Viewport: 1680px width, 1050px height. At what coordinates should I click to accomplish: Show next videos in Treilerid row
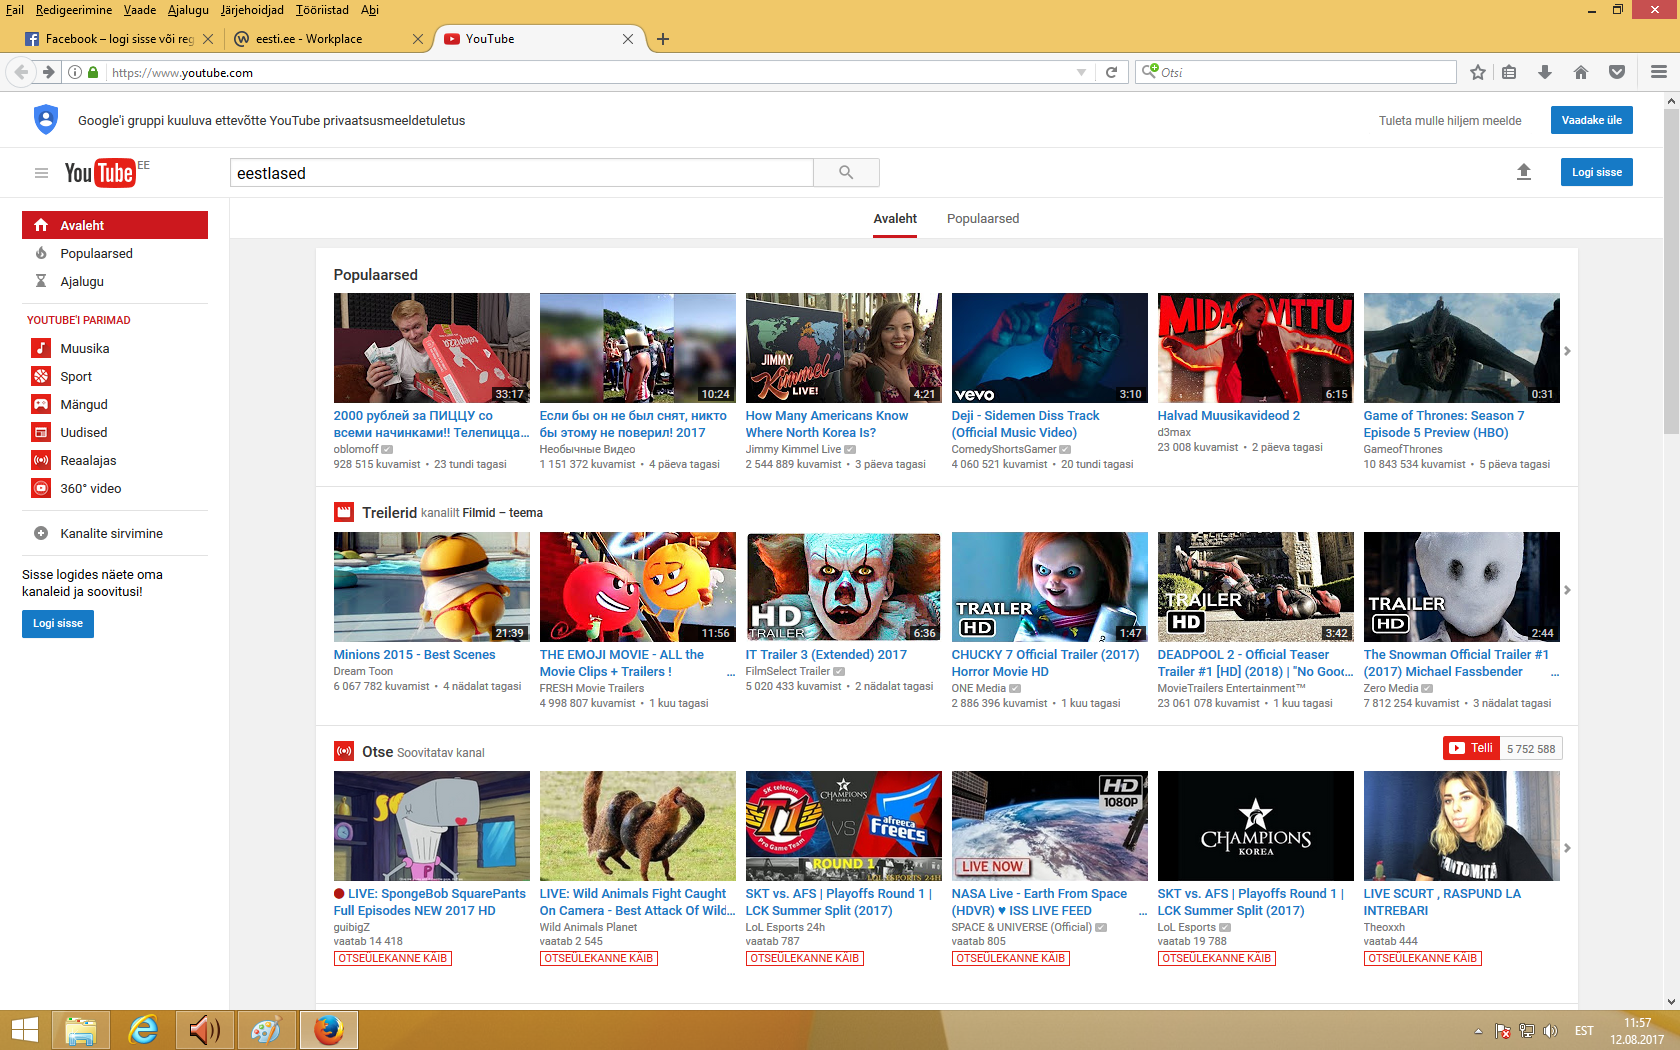coord(1567,590)
